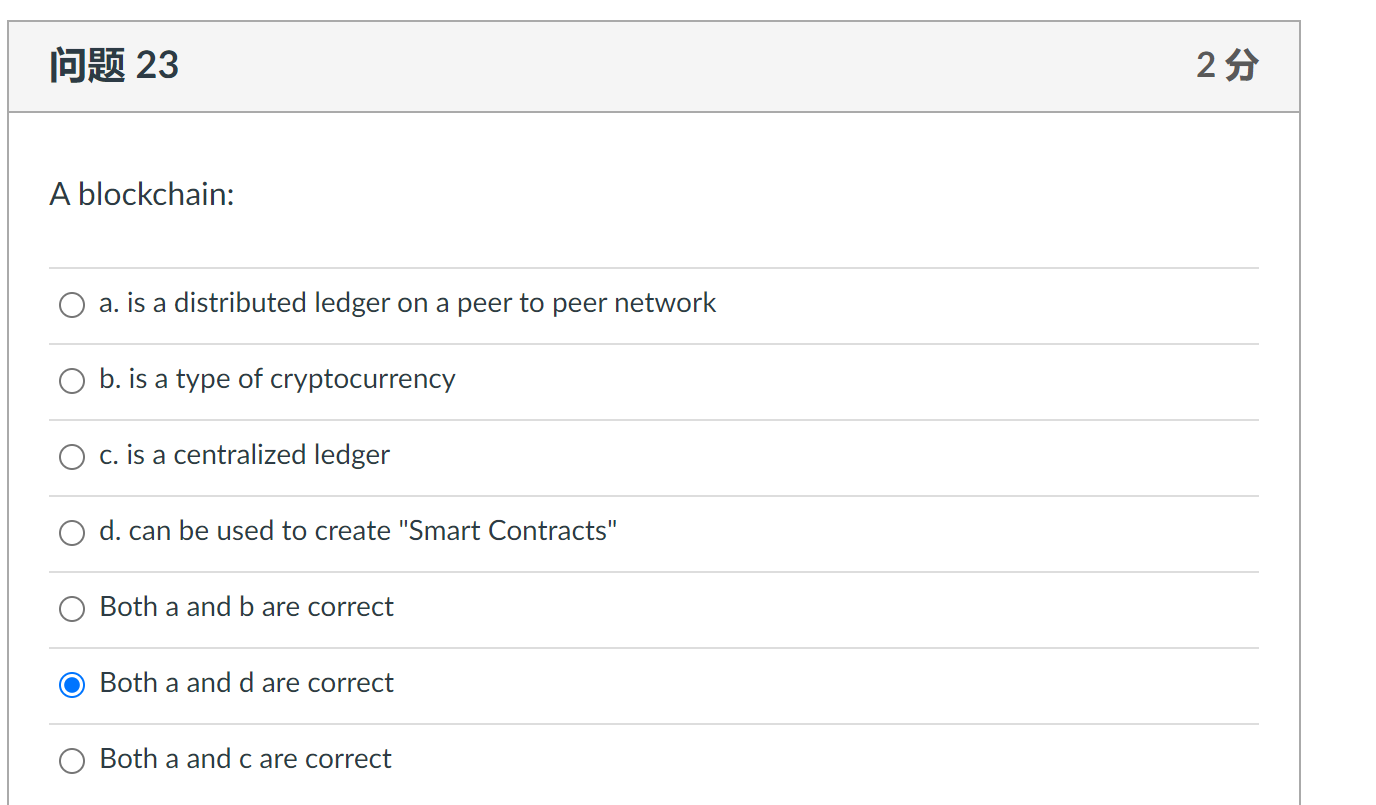Select 'Both a and b are correct' radio button
Screen dimensions: 1376x805
[x=71, y=609]
